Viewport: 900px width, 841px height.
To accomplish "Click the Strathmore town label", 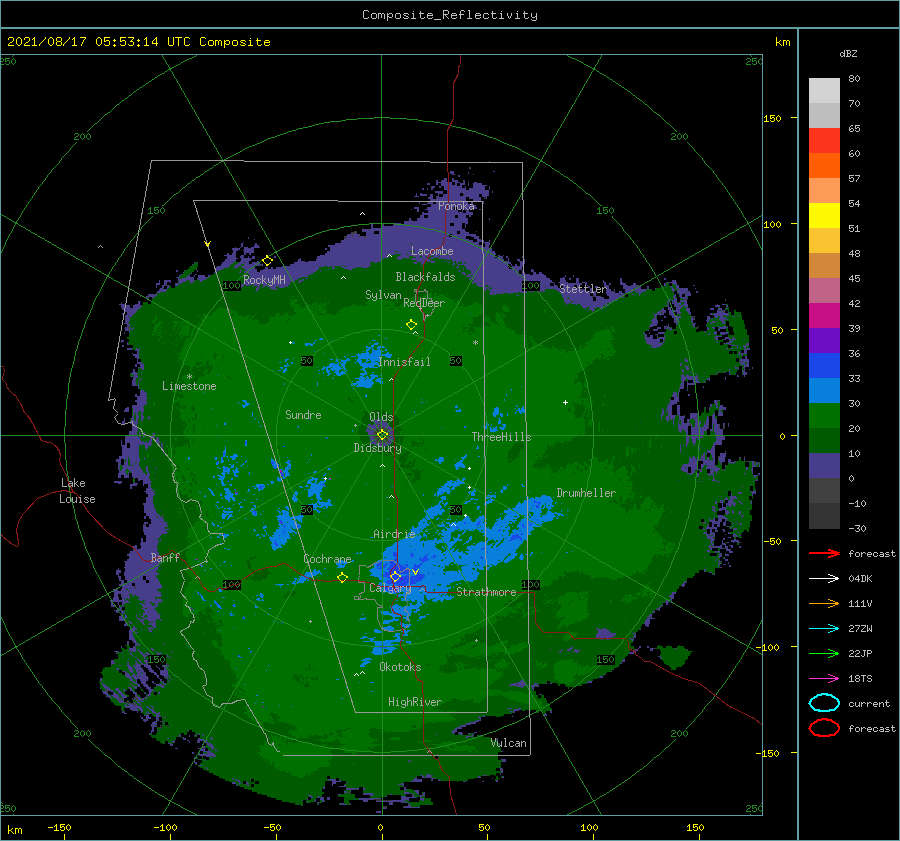I will point(486,592).
